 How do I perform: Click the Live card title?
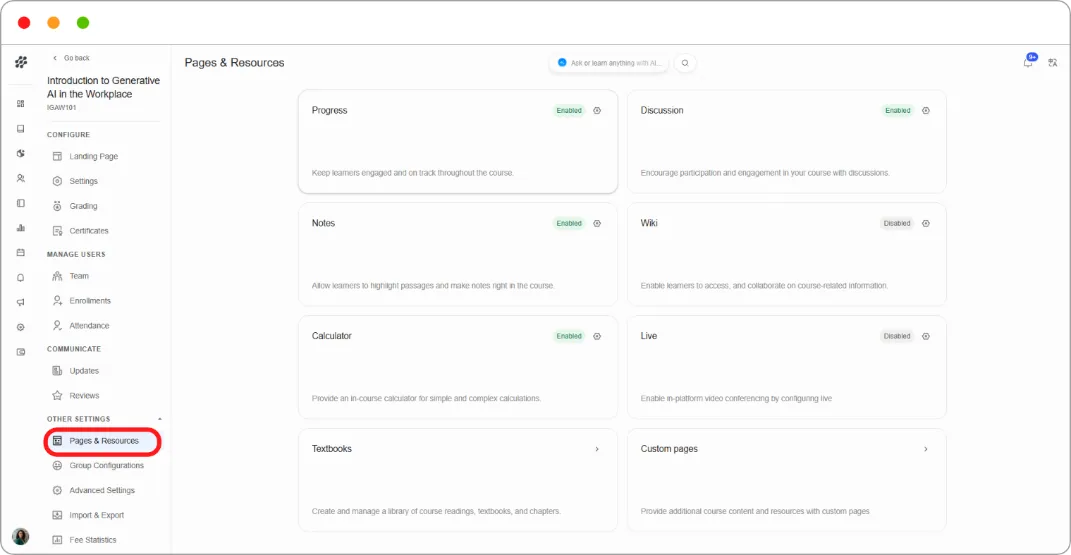point(648,336)
